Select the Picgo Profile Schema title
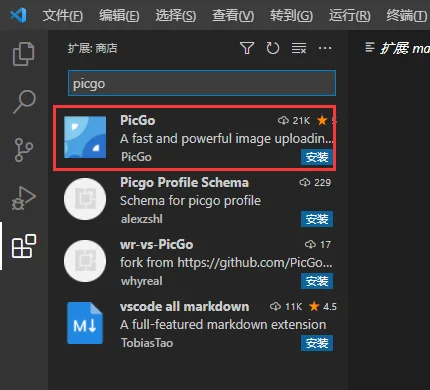Screen dimensions: 430x390 click(x=184, y=183)
